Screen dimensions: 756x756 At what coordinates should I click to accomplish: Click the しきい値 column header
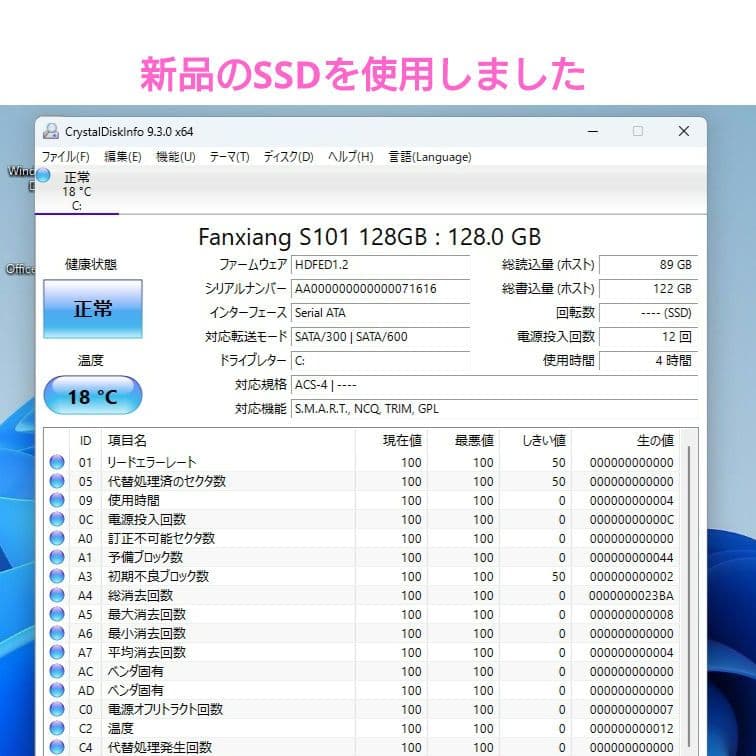(x=535, y=440)
